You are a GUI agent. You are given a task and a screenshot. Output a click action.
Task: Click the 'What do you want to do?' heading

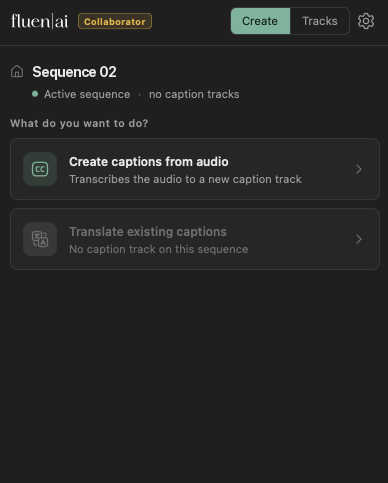coord(79,123)
